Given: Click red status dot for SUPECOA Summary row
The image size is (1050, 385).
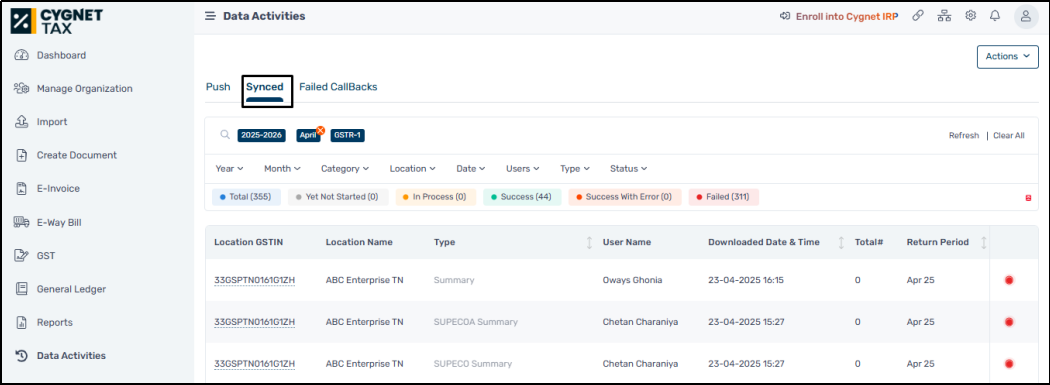Looking at the screenshot, I should click(x=1009, y=322).
